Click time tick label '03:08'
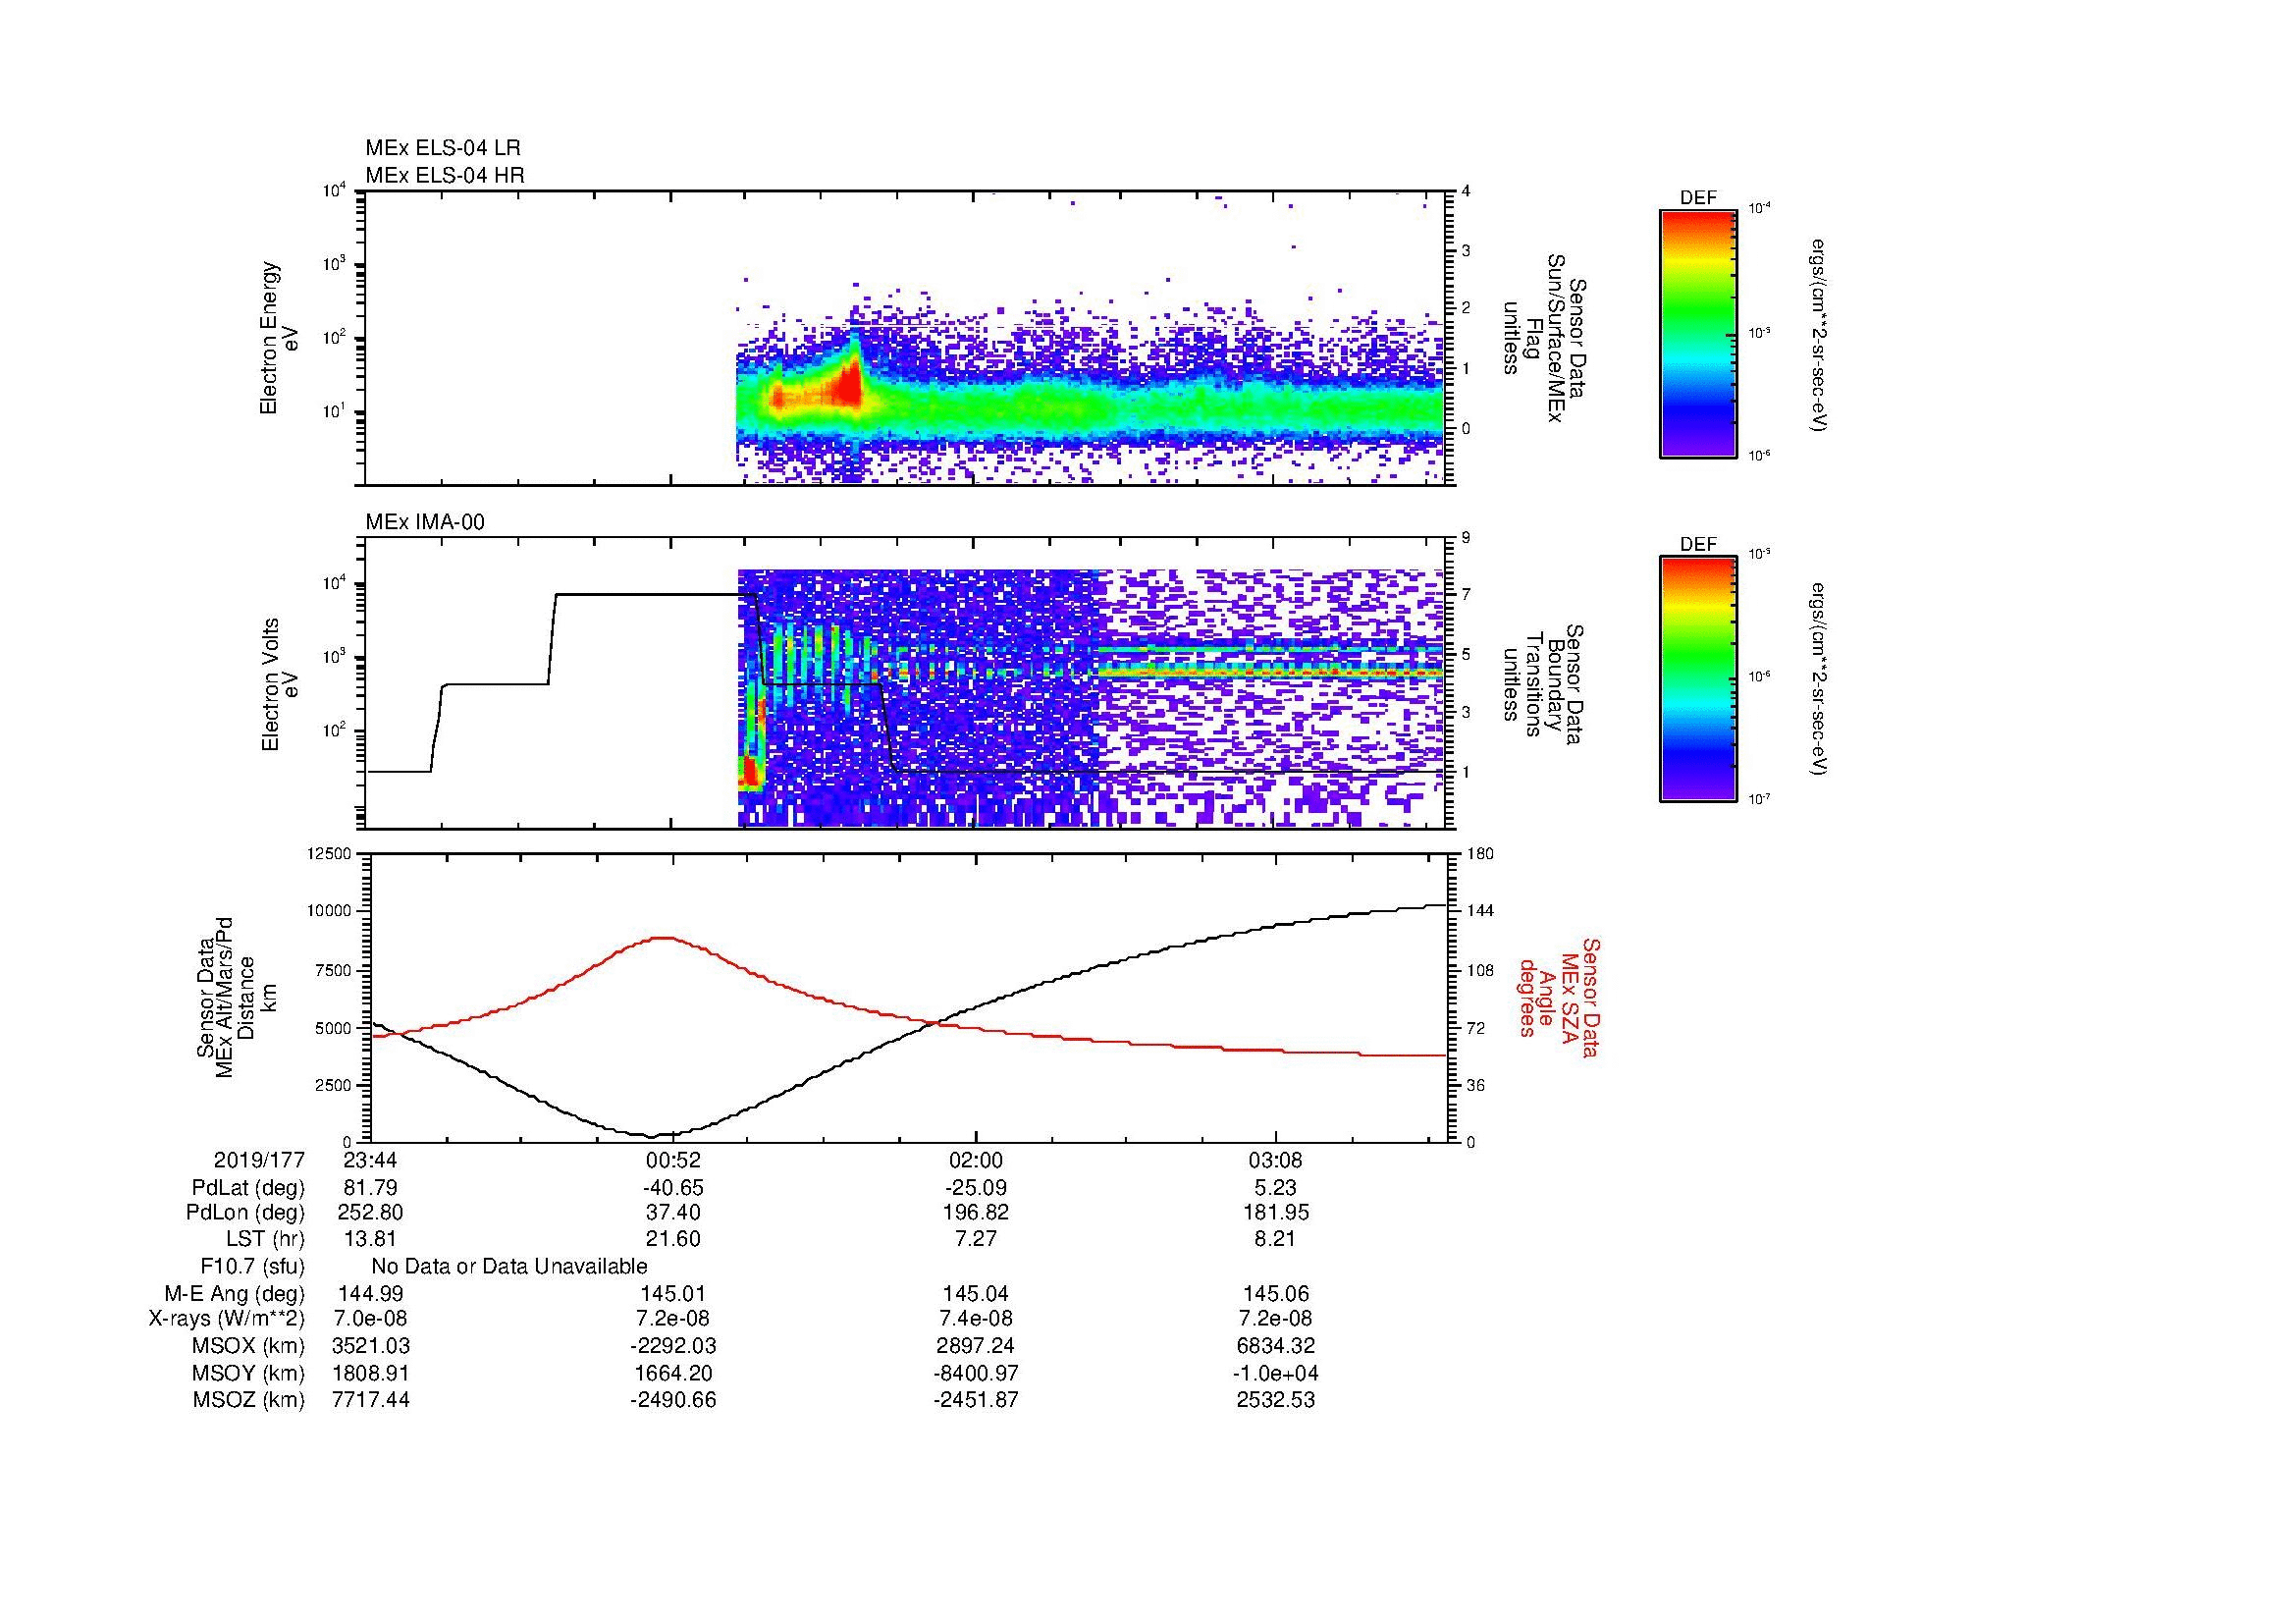The height and width of the screenshot is (1623, 2296). pos(1276,1160)
